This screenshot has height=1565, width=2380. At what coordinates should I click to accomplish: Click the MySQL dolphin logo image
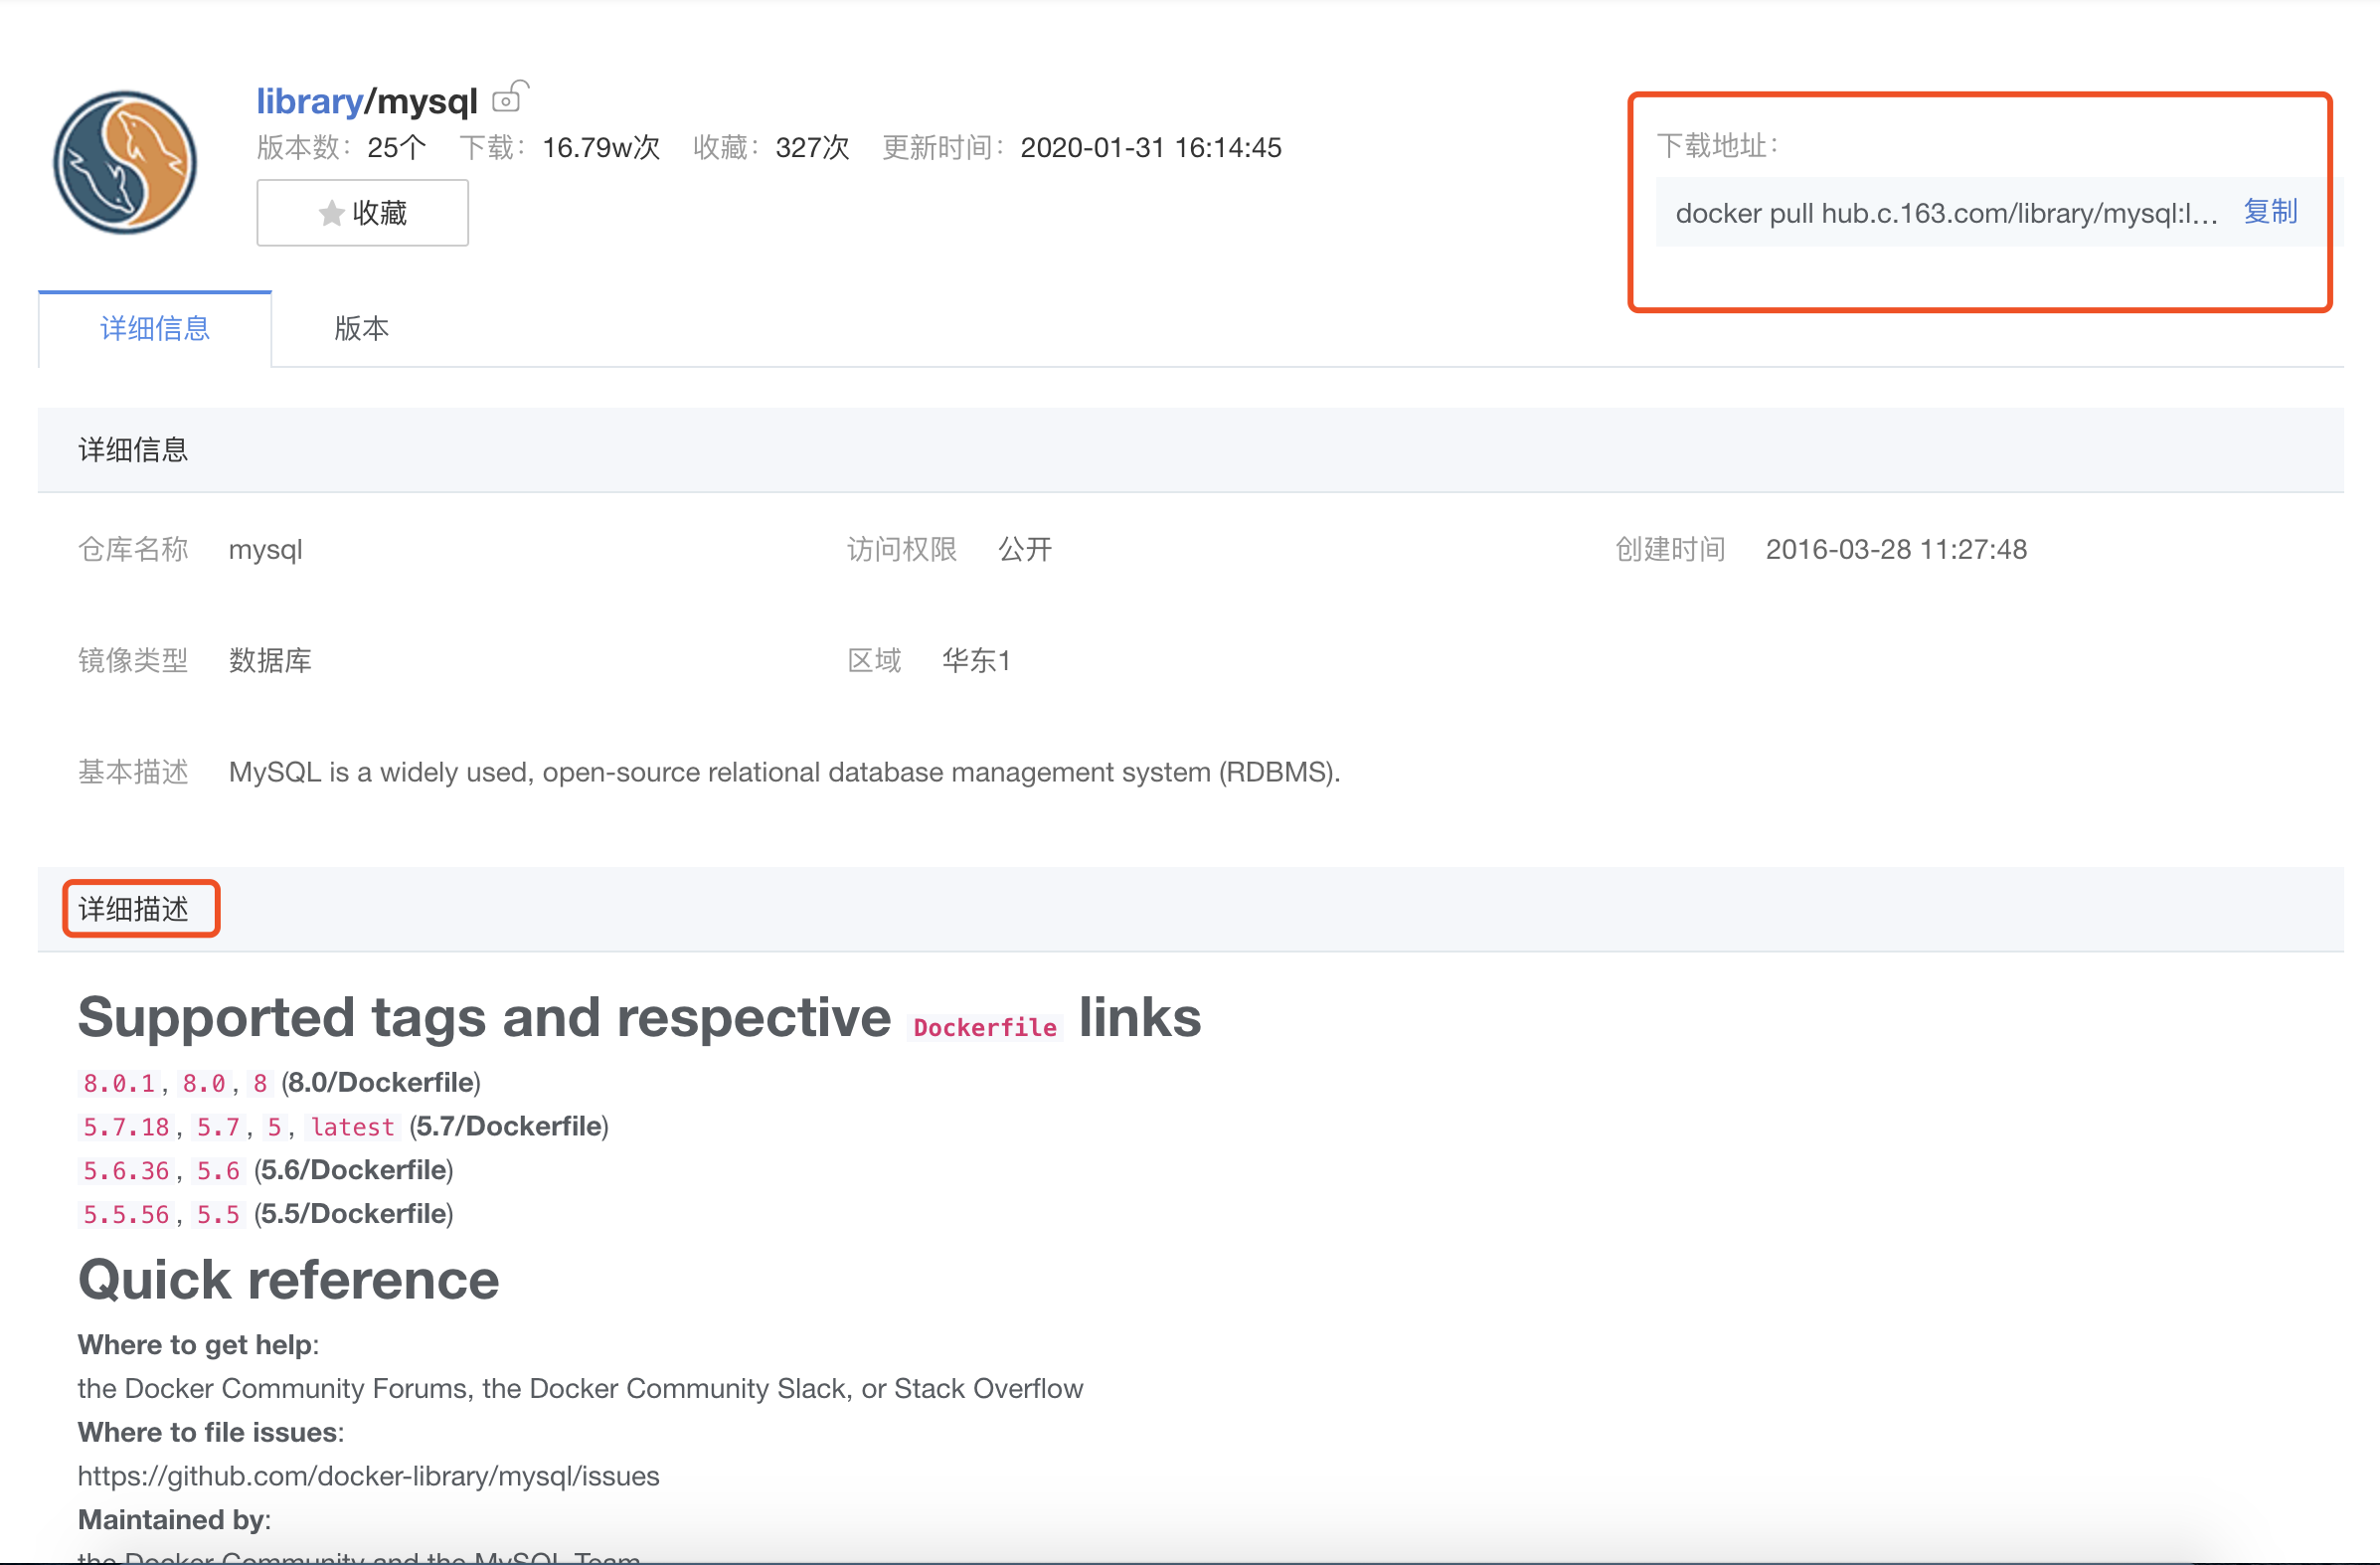tap(125, 162)
